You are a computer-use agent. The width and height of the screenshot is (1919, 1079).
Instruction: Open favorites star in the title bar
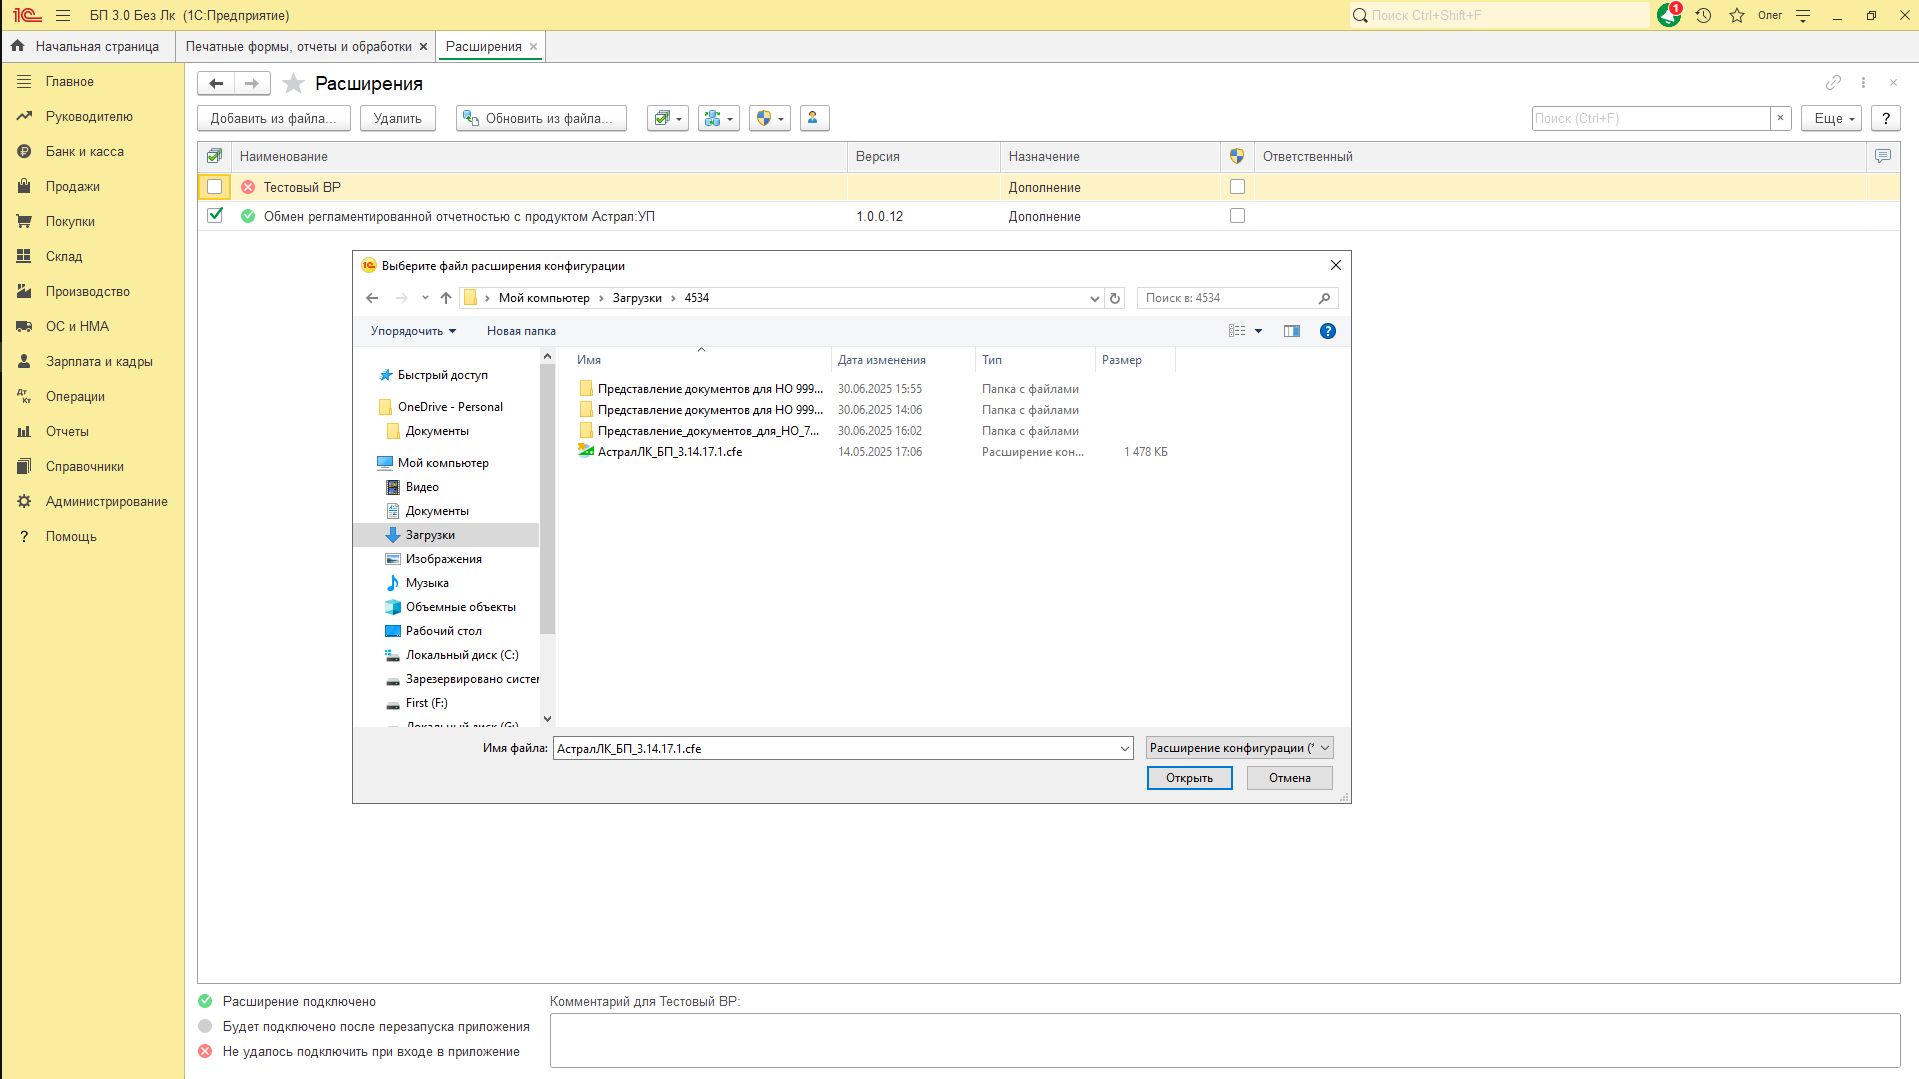[1737, 15]
